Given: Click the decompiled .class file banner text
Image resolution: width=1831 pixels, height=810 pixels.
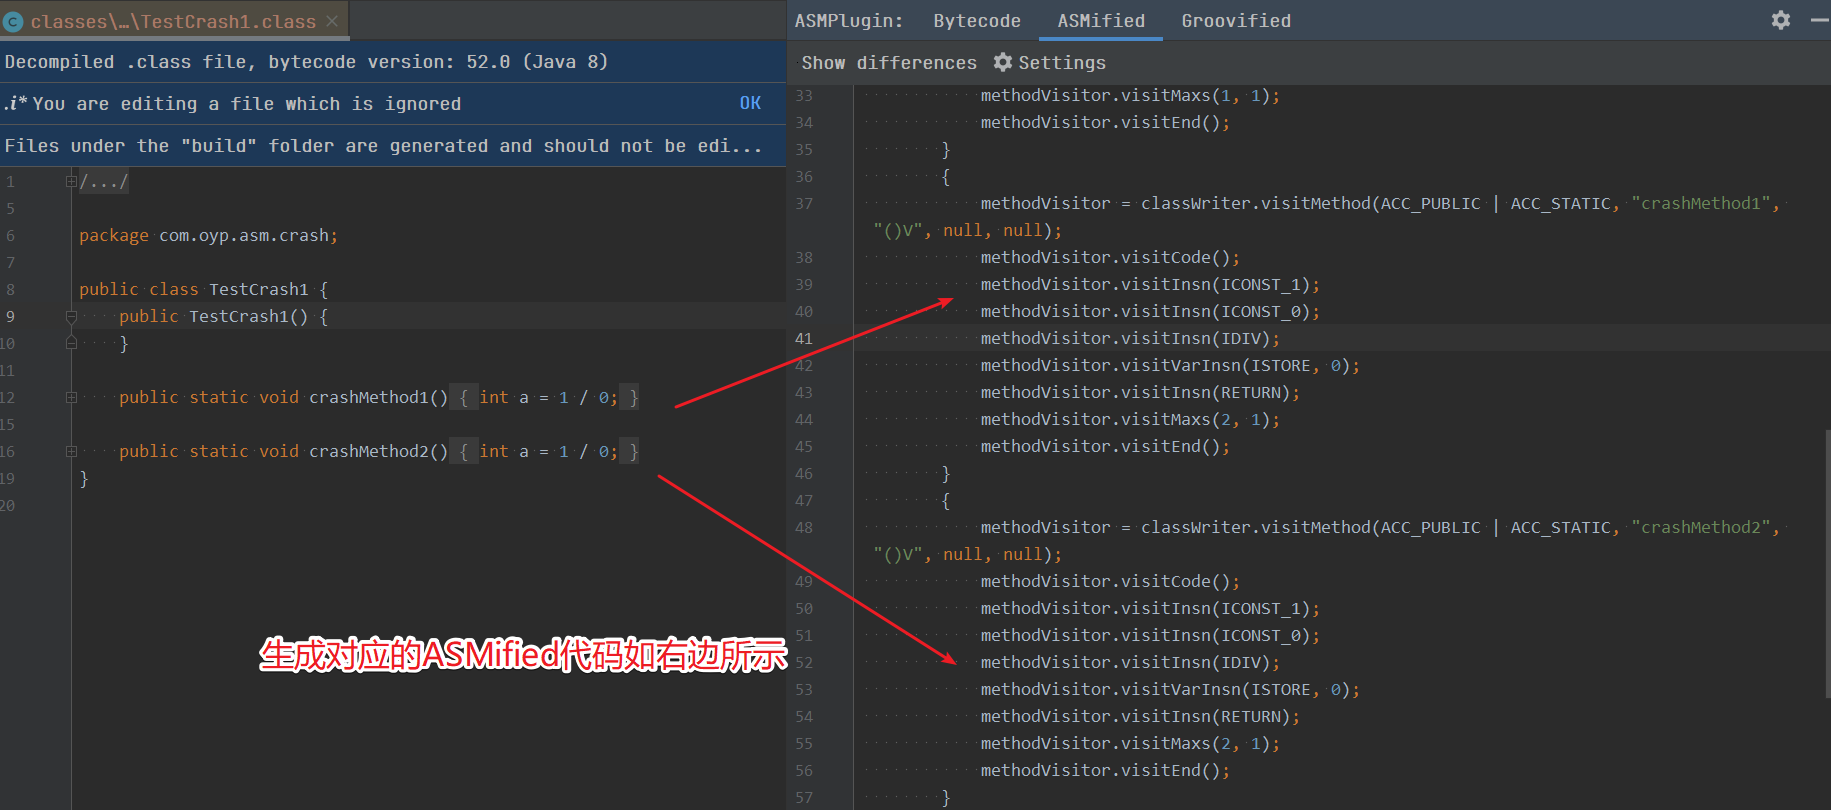Looking at the screenshot, I should coord(306,62).
